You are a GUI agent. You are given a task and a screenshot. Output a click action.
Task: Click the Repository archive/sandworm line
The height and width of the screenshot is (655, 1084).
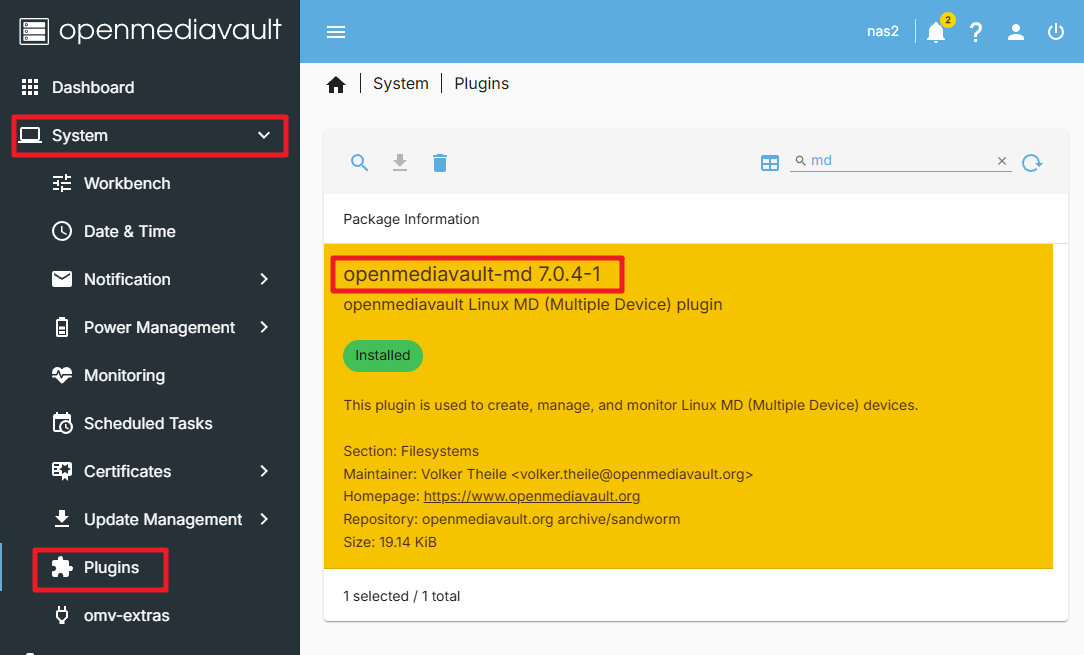[512, 519]
